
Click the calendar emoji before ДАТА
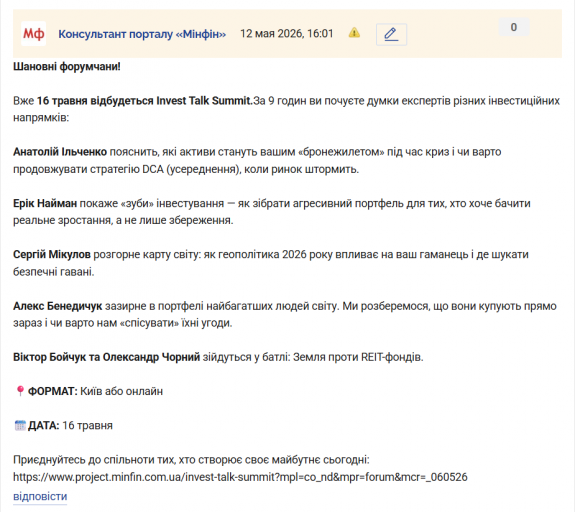point(20,425)
